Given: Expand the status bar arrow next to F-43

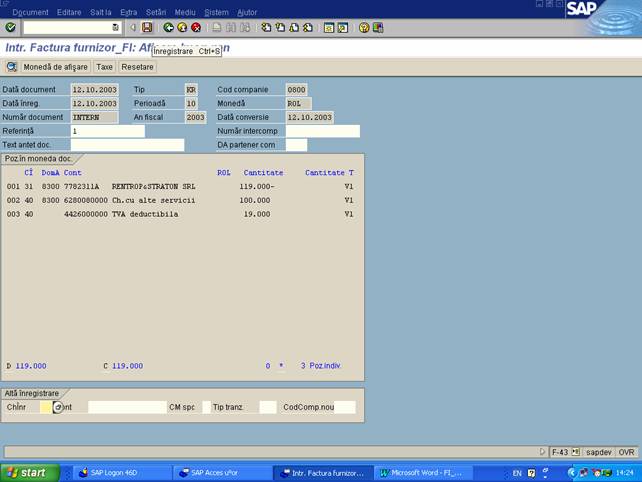Looking at the screenshot, I should [543, 452].
